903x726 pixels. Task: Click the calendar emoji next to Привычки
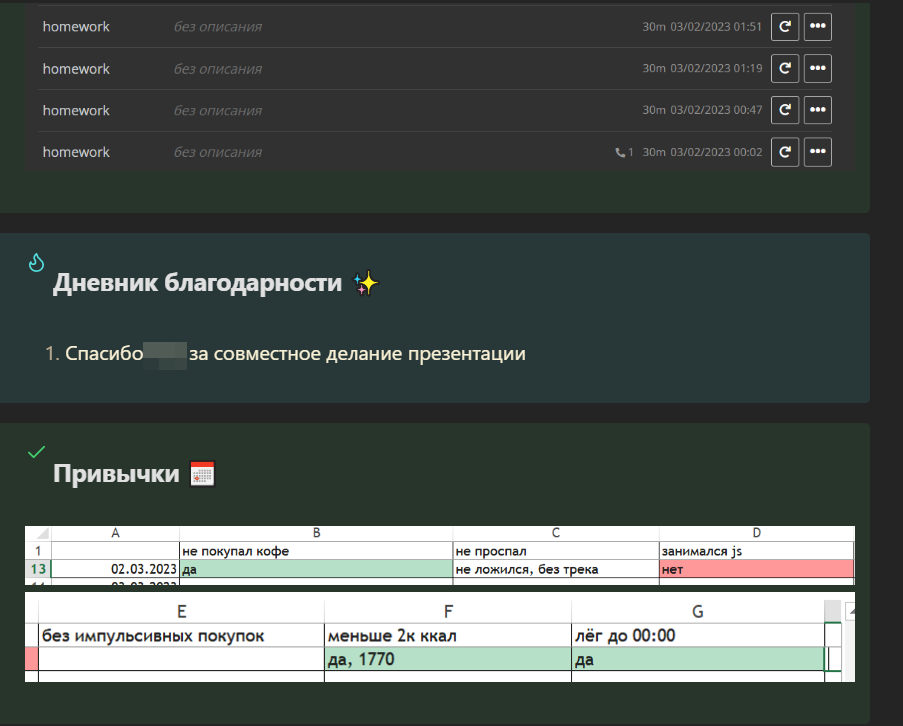[x=203, y=474]
